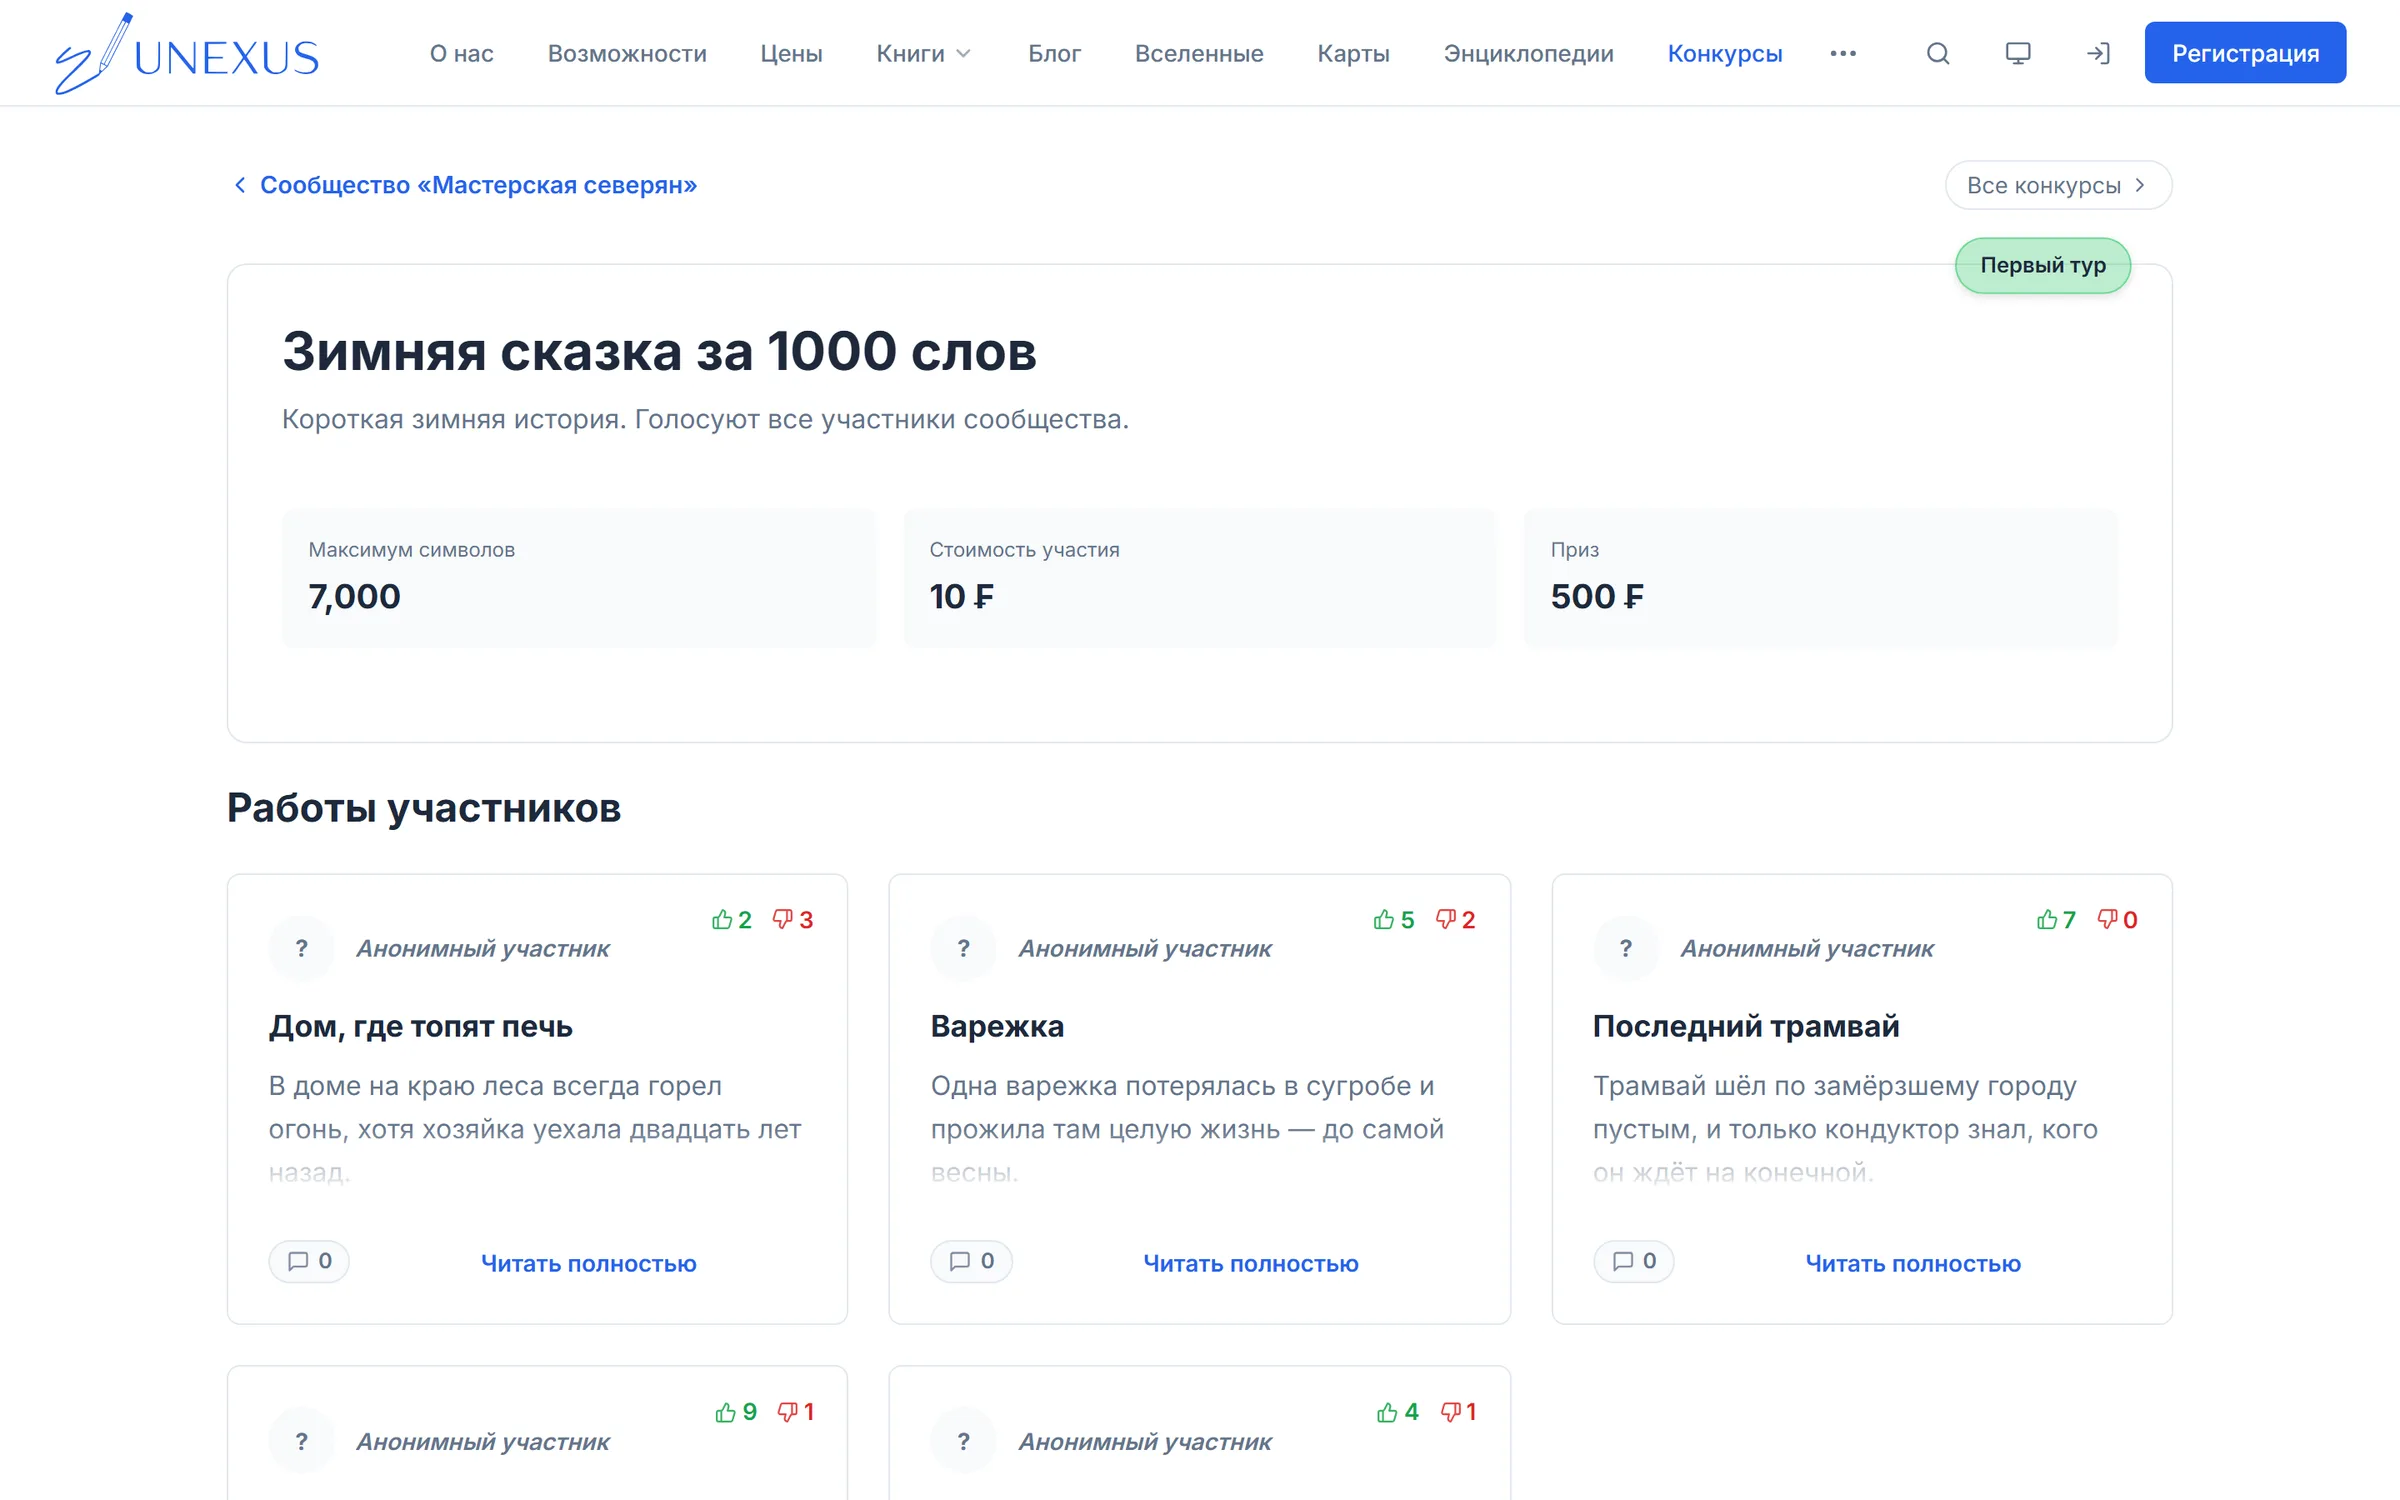
Task: Open the Блог menu item
Action: tap(1054, 53)
